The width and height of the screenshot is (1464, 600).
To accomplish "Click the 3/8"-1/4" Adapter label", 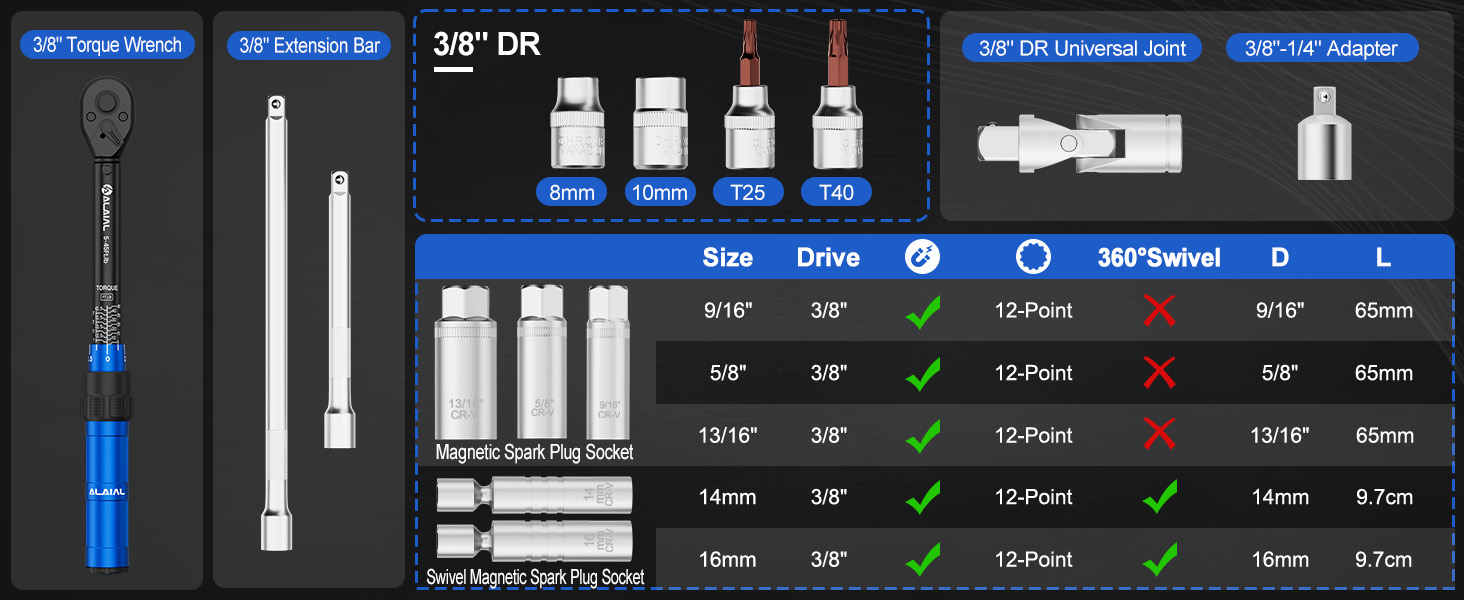I will pos(1322,47).
